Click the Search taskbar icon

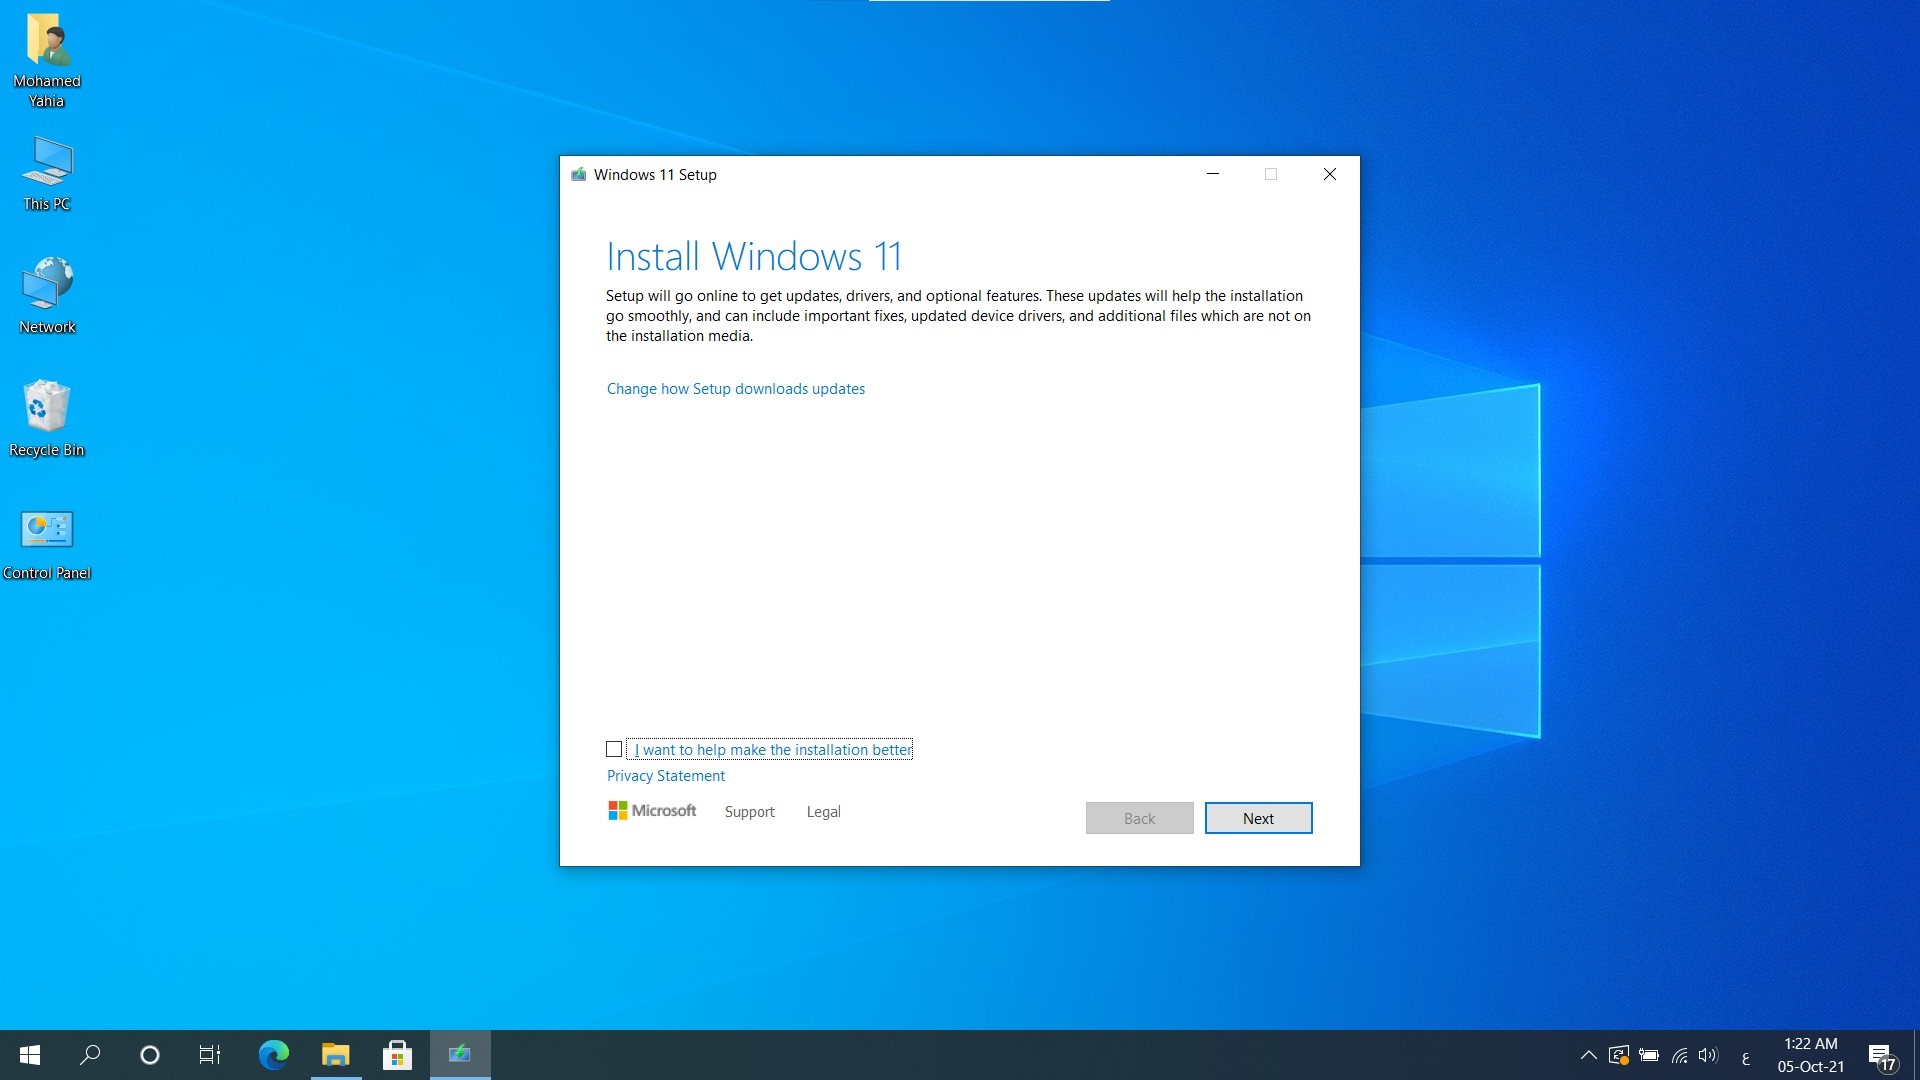coord(88,1054)
